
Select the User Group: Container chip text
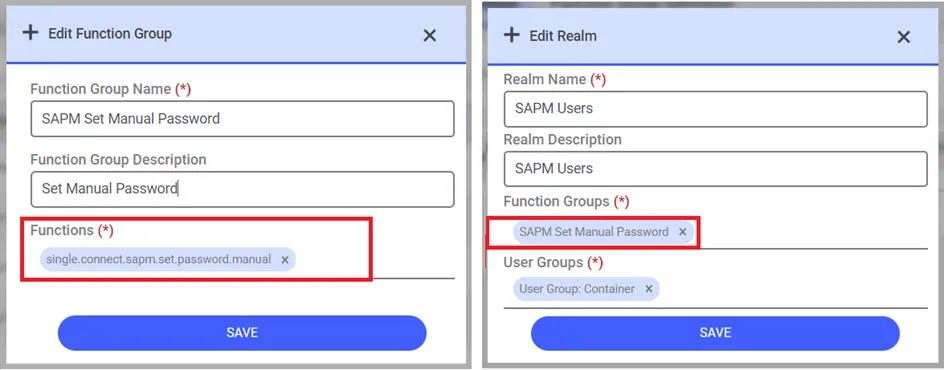click(577, 289)
